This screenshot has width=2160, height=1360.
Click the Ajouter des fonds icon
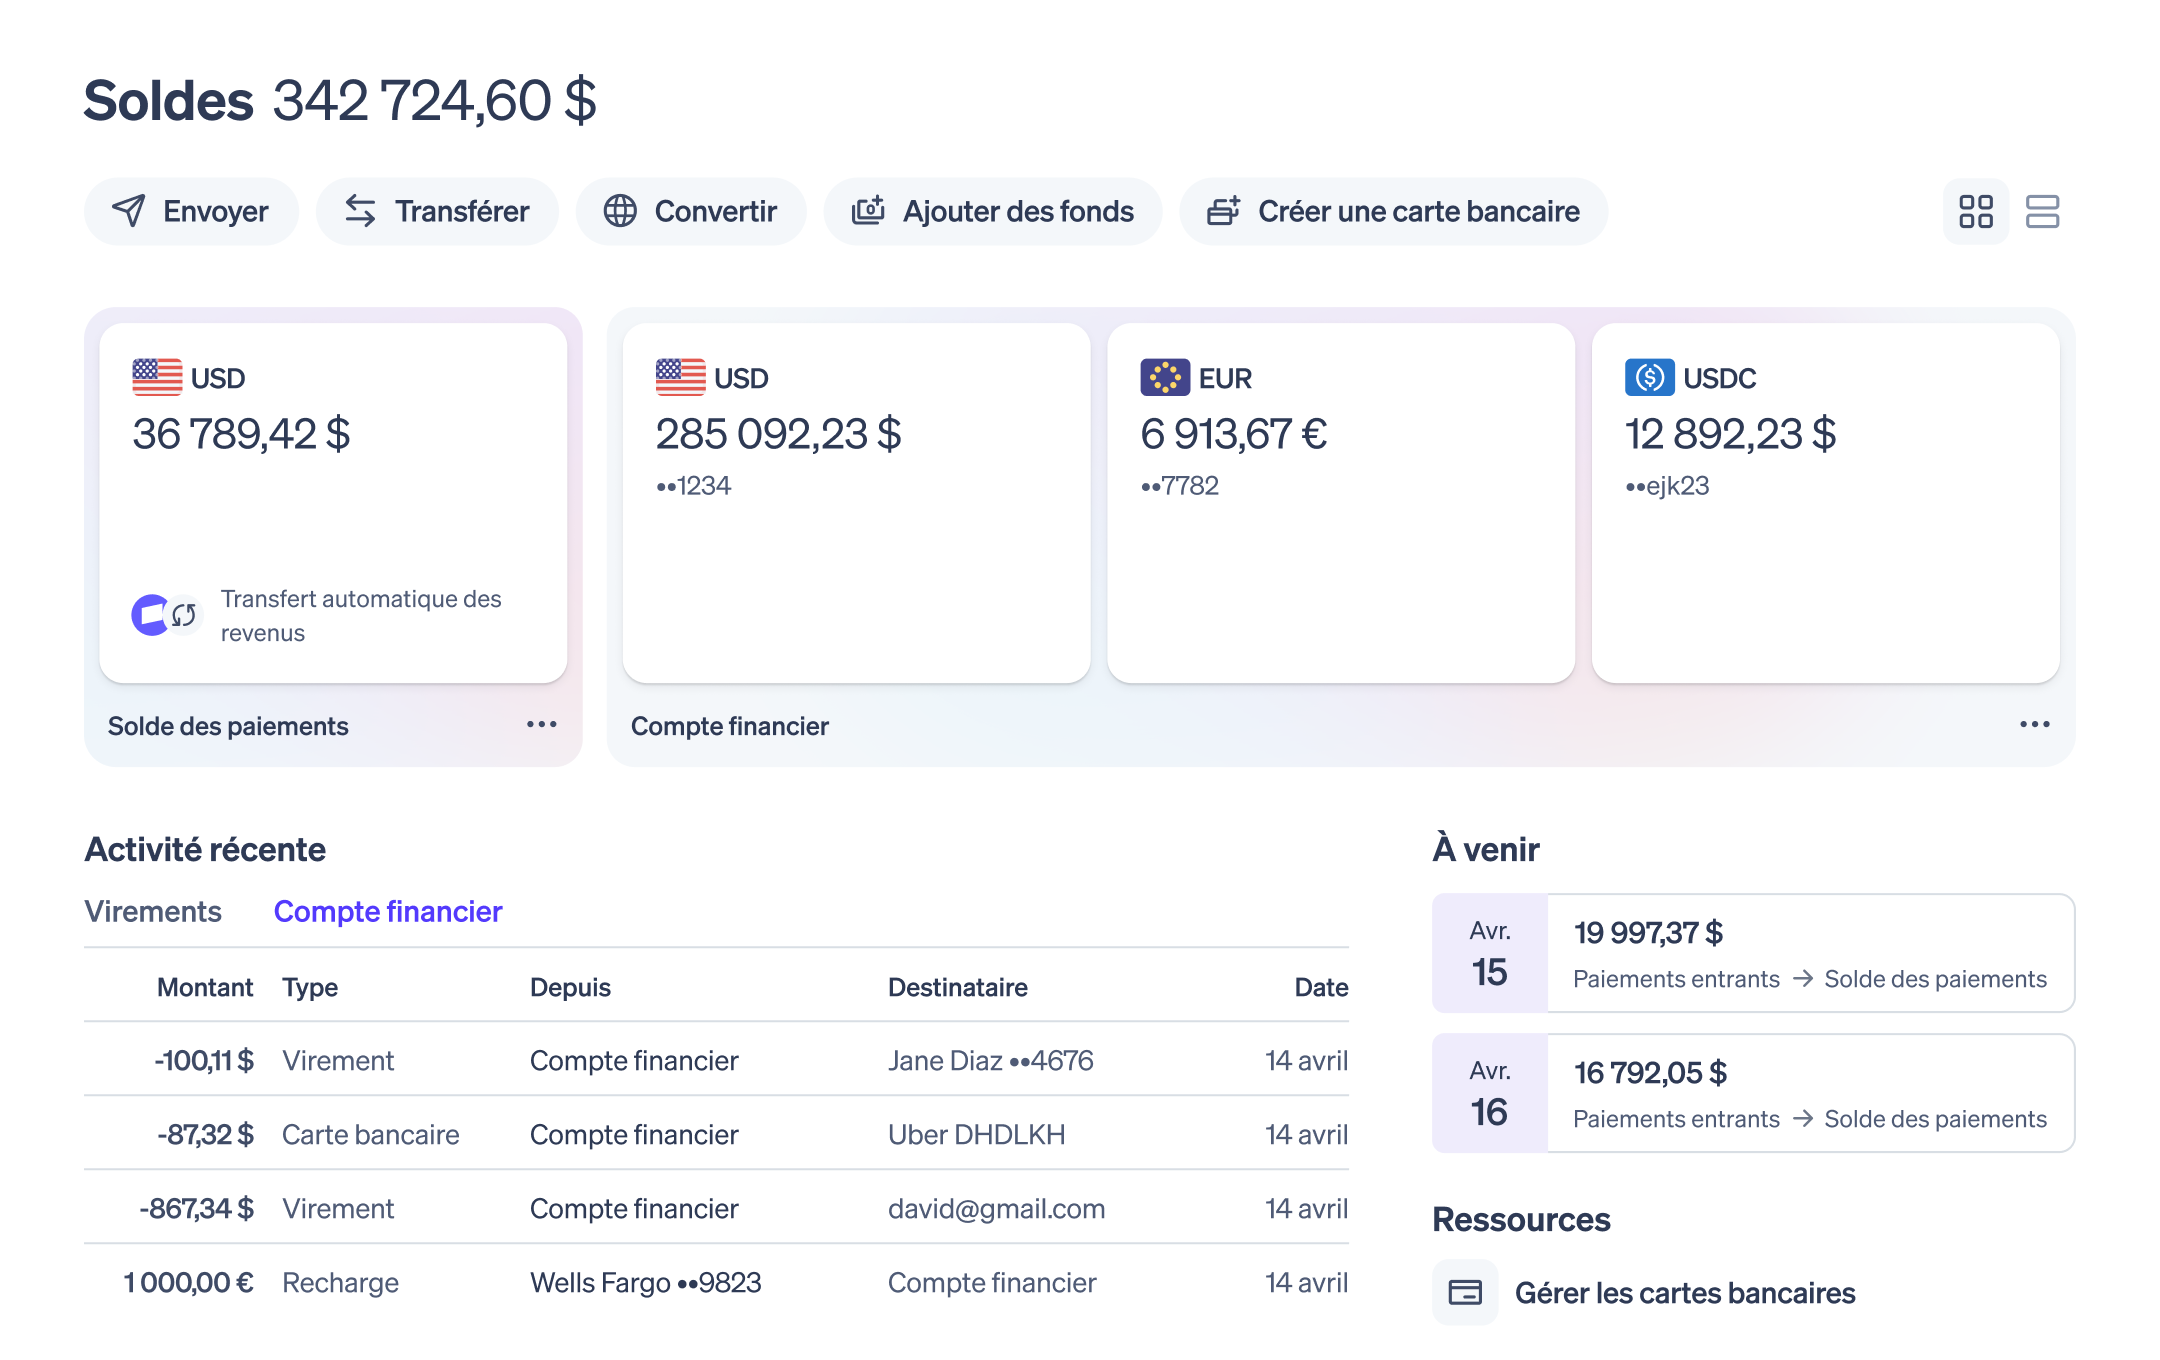[868, 211]
